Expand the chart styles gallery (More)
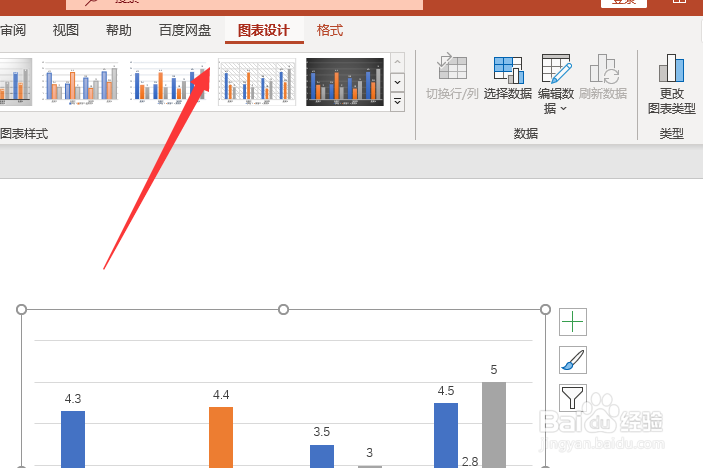 click(x=397, y=102)
